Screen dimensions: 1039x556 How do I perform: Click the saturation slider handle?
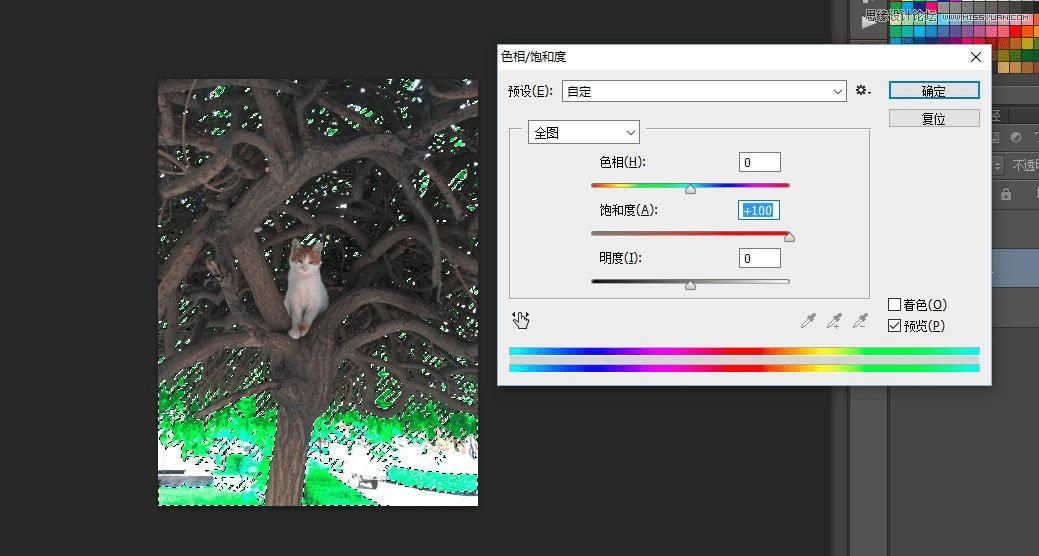click(789, 237)
